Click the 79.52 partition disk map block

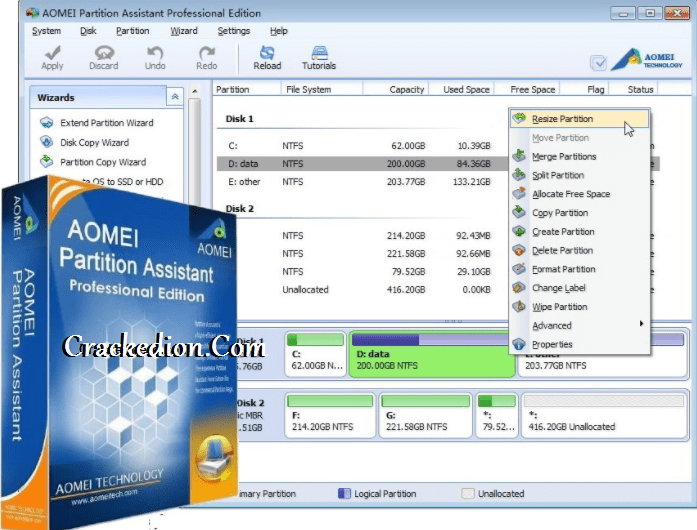point(497,415)
